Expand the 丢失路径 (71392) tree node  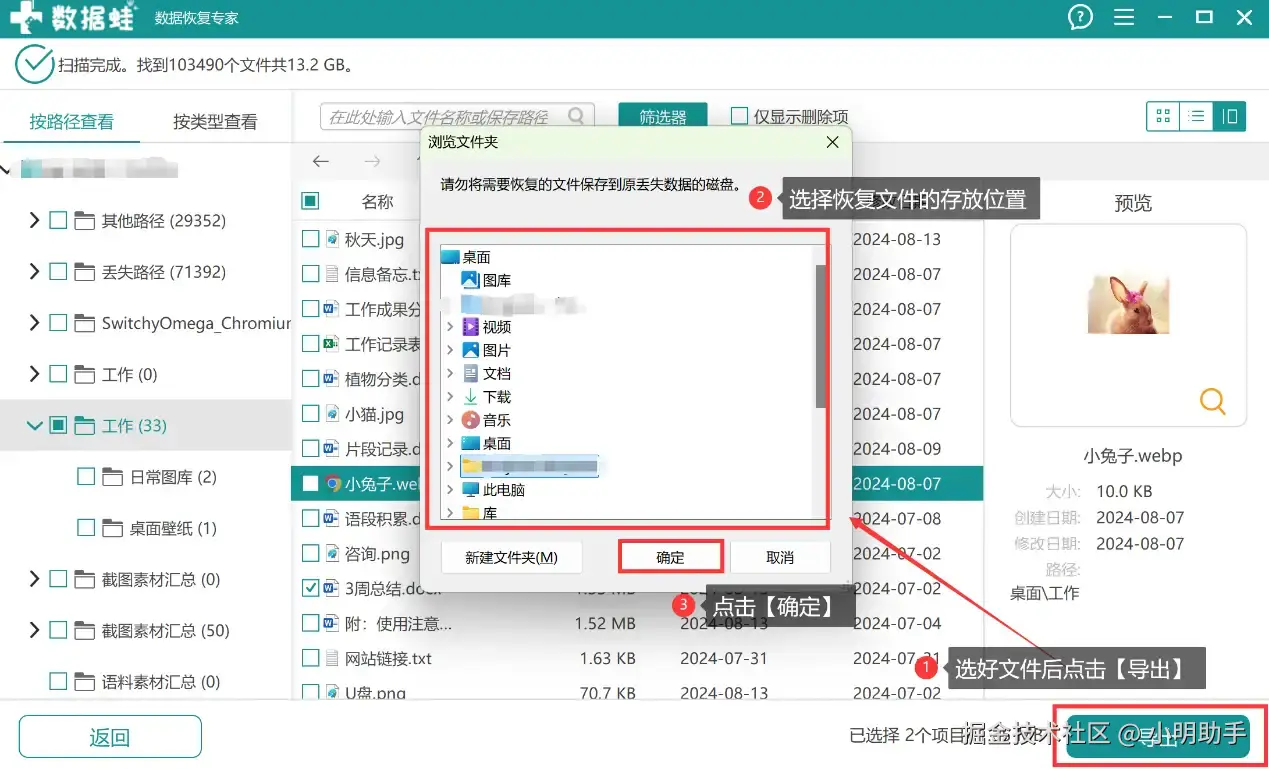click(35, 271)
